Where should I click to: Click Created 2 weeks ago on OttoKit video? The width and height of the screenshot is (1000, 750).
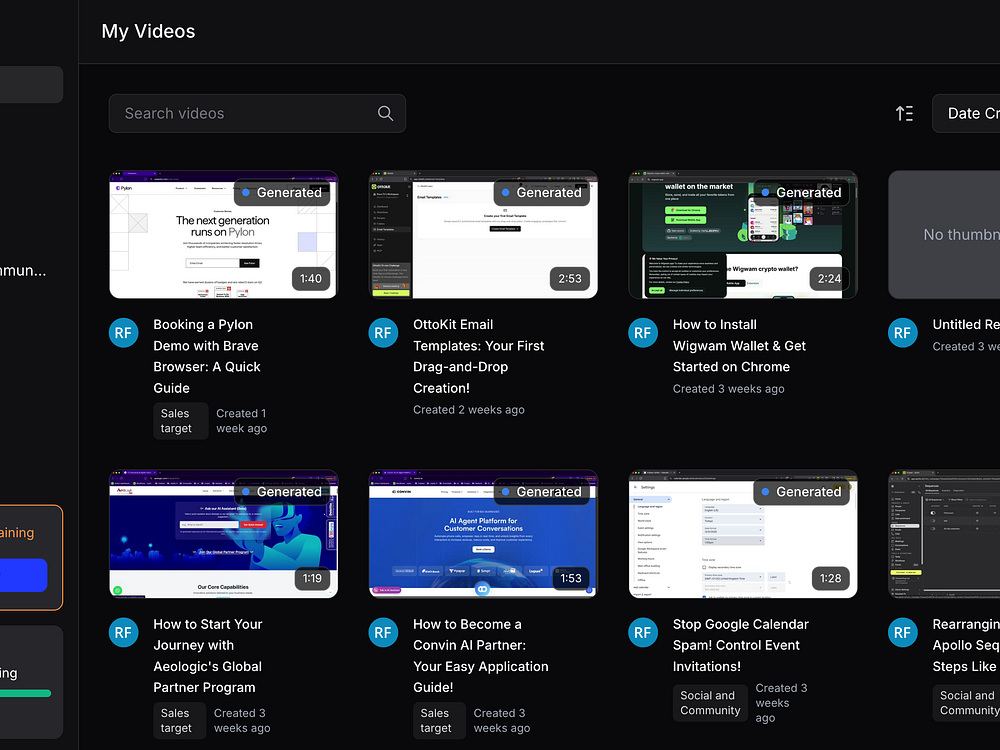(x=469, y=409)
